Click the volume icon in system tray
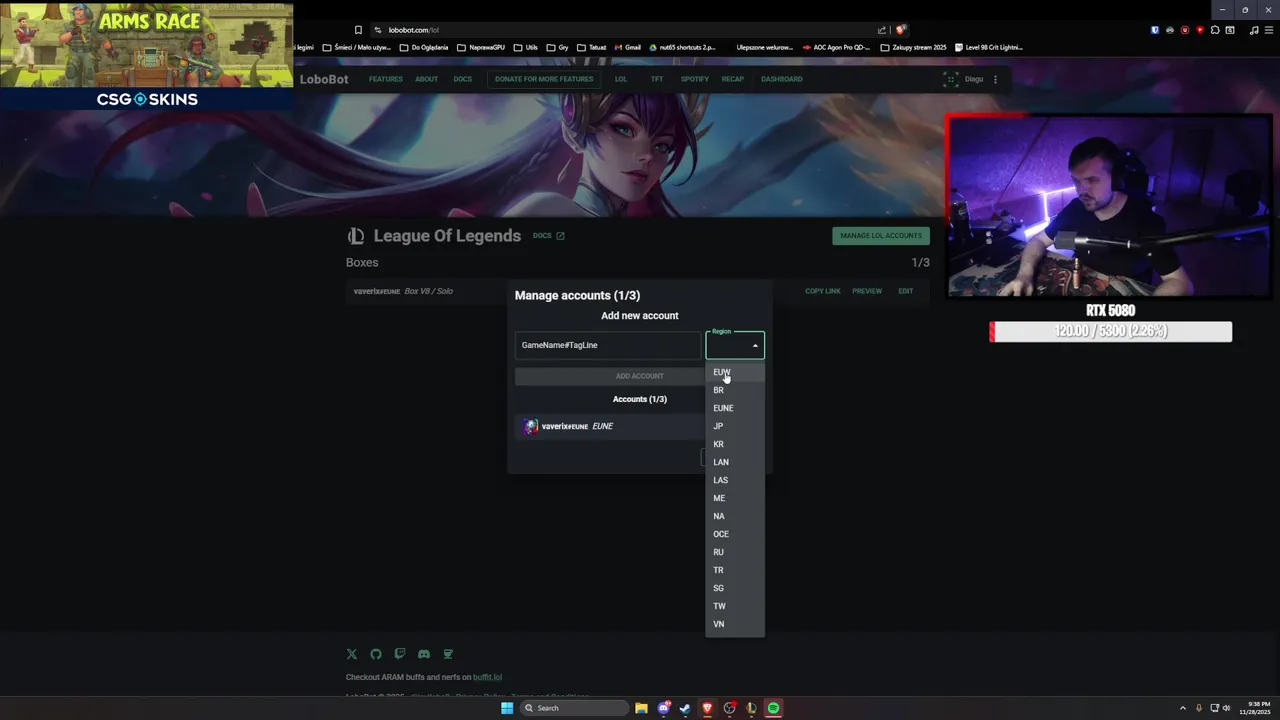 [1226, 708]
